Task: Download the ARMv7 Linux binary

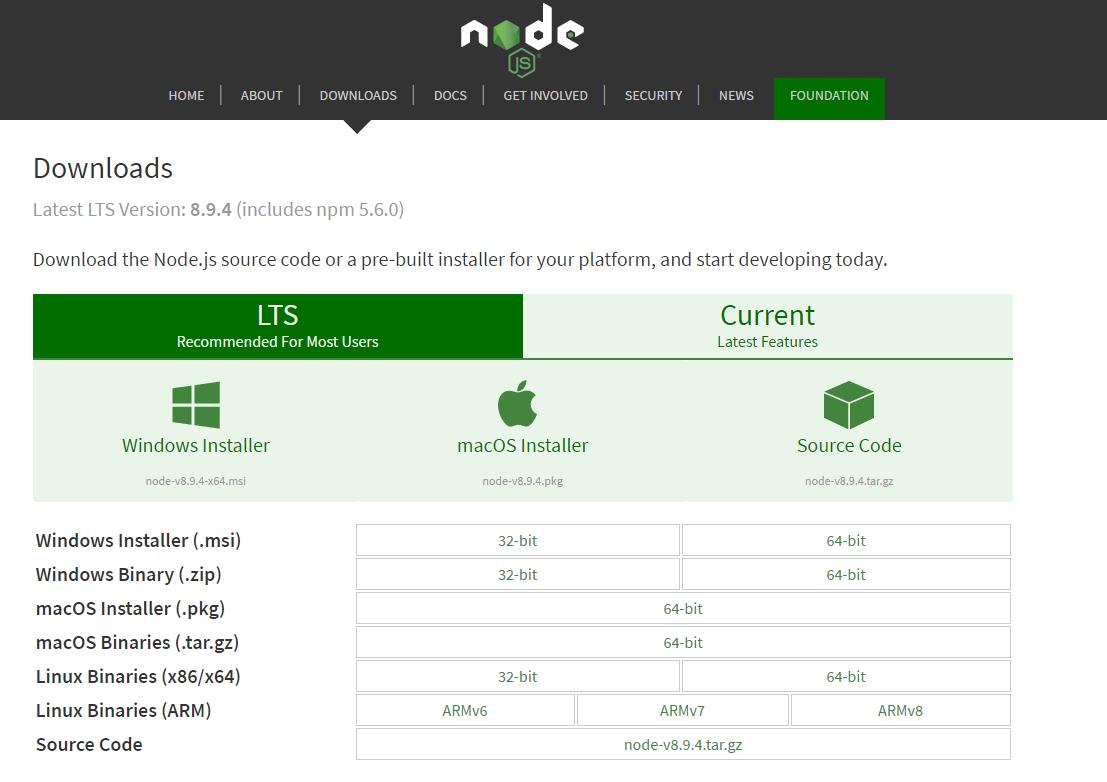Action: point(682,711)
